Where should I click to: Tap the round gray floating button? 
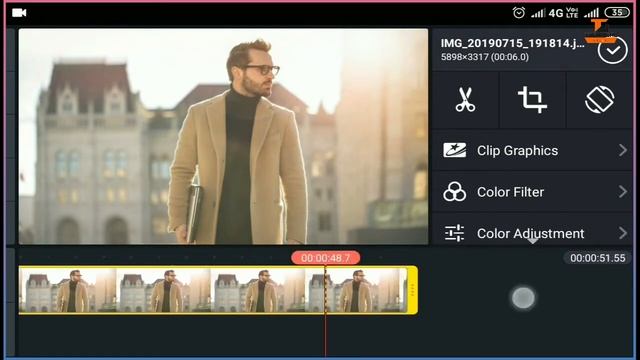pos(523,298)
